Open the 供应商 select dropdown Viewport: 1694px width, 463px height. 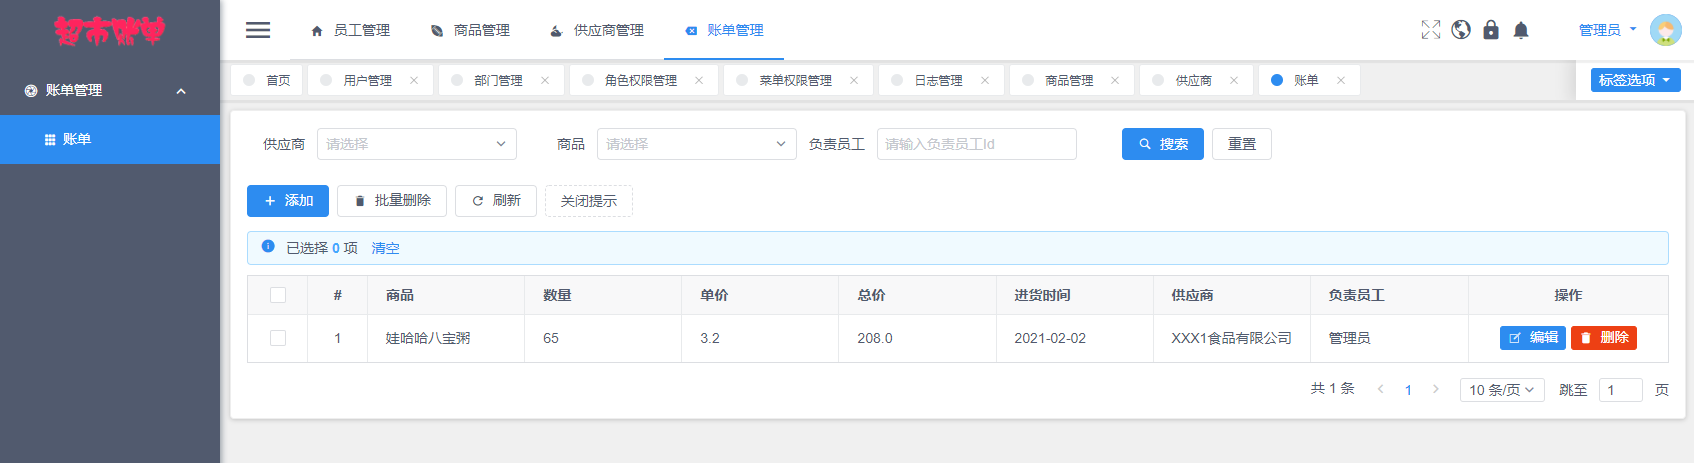pos(417,144)
